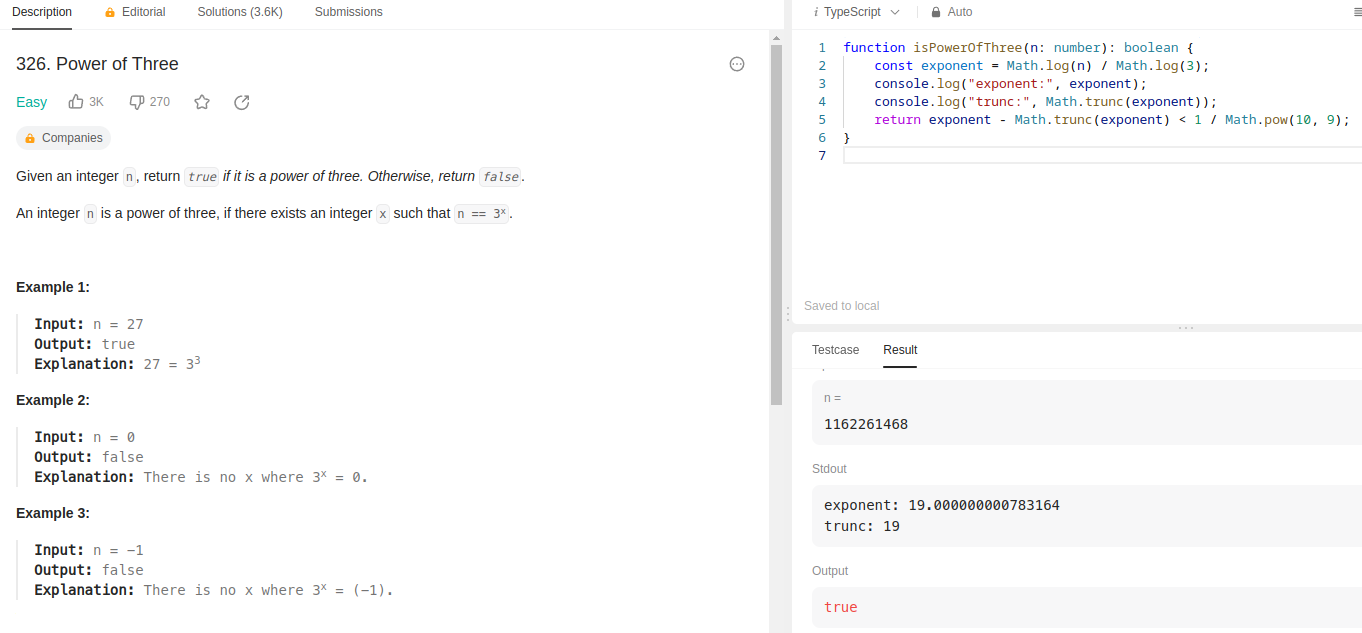
Task: Click the italic info icon beside TypeScript
Action: pyautogui.click(x=815, y=12)
